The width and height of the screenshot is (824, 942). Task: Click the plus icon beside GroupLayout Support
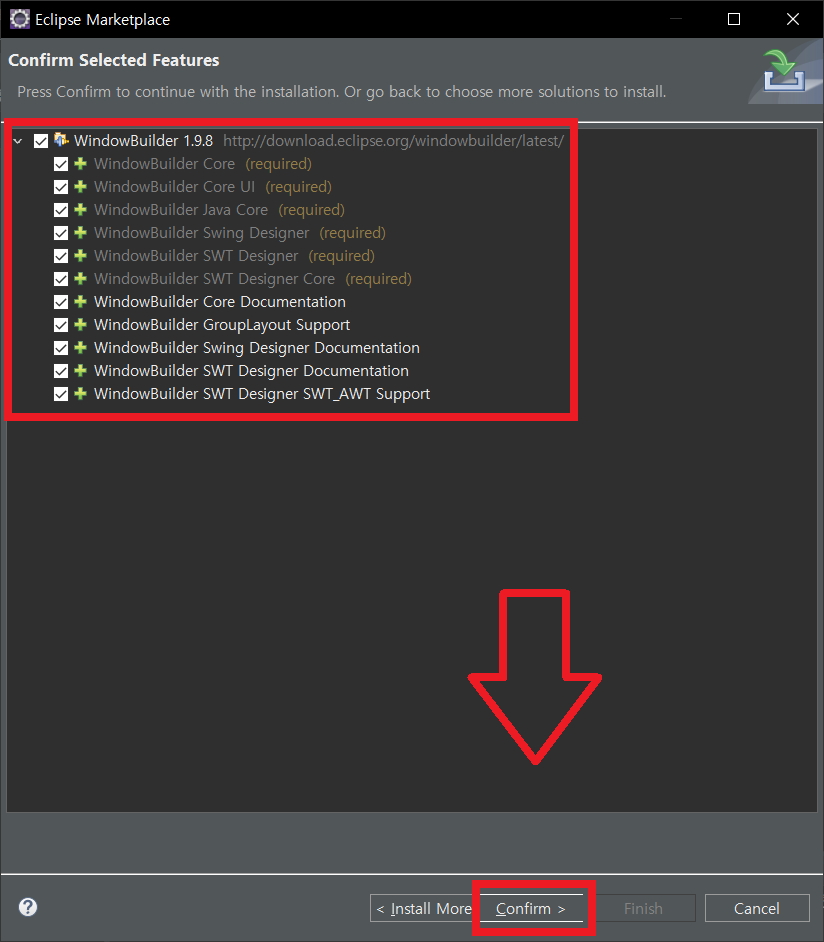[80, 324]
